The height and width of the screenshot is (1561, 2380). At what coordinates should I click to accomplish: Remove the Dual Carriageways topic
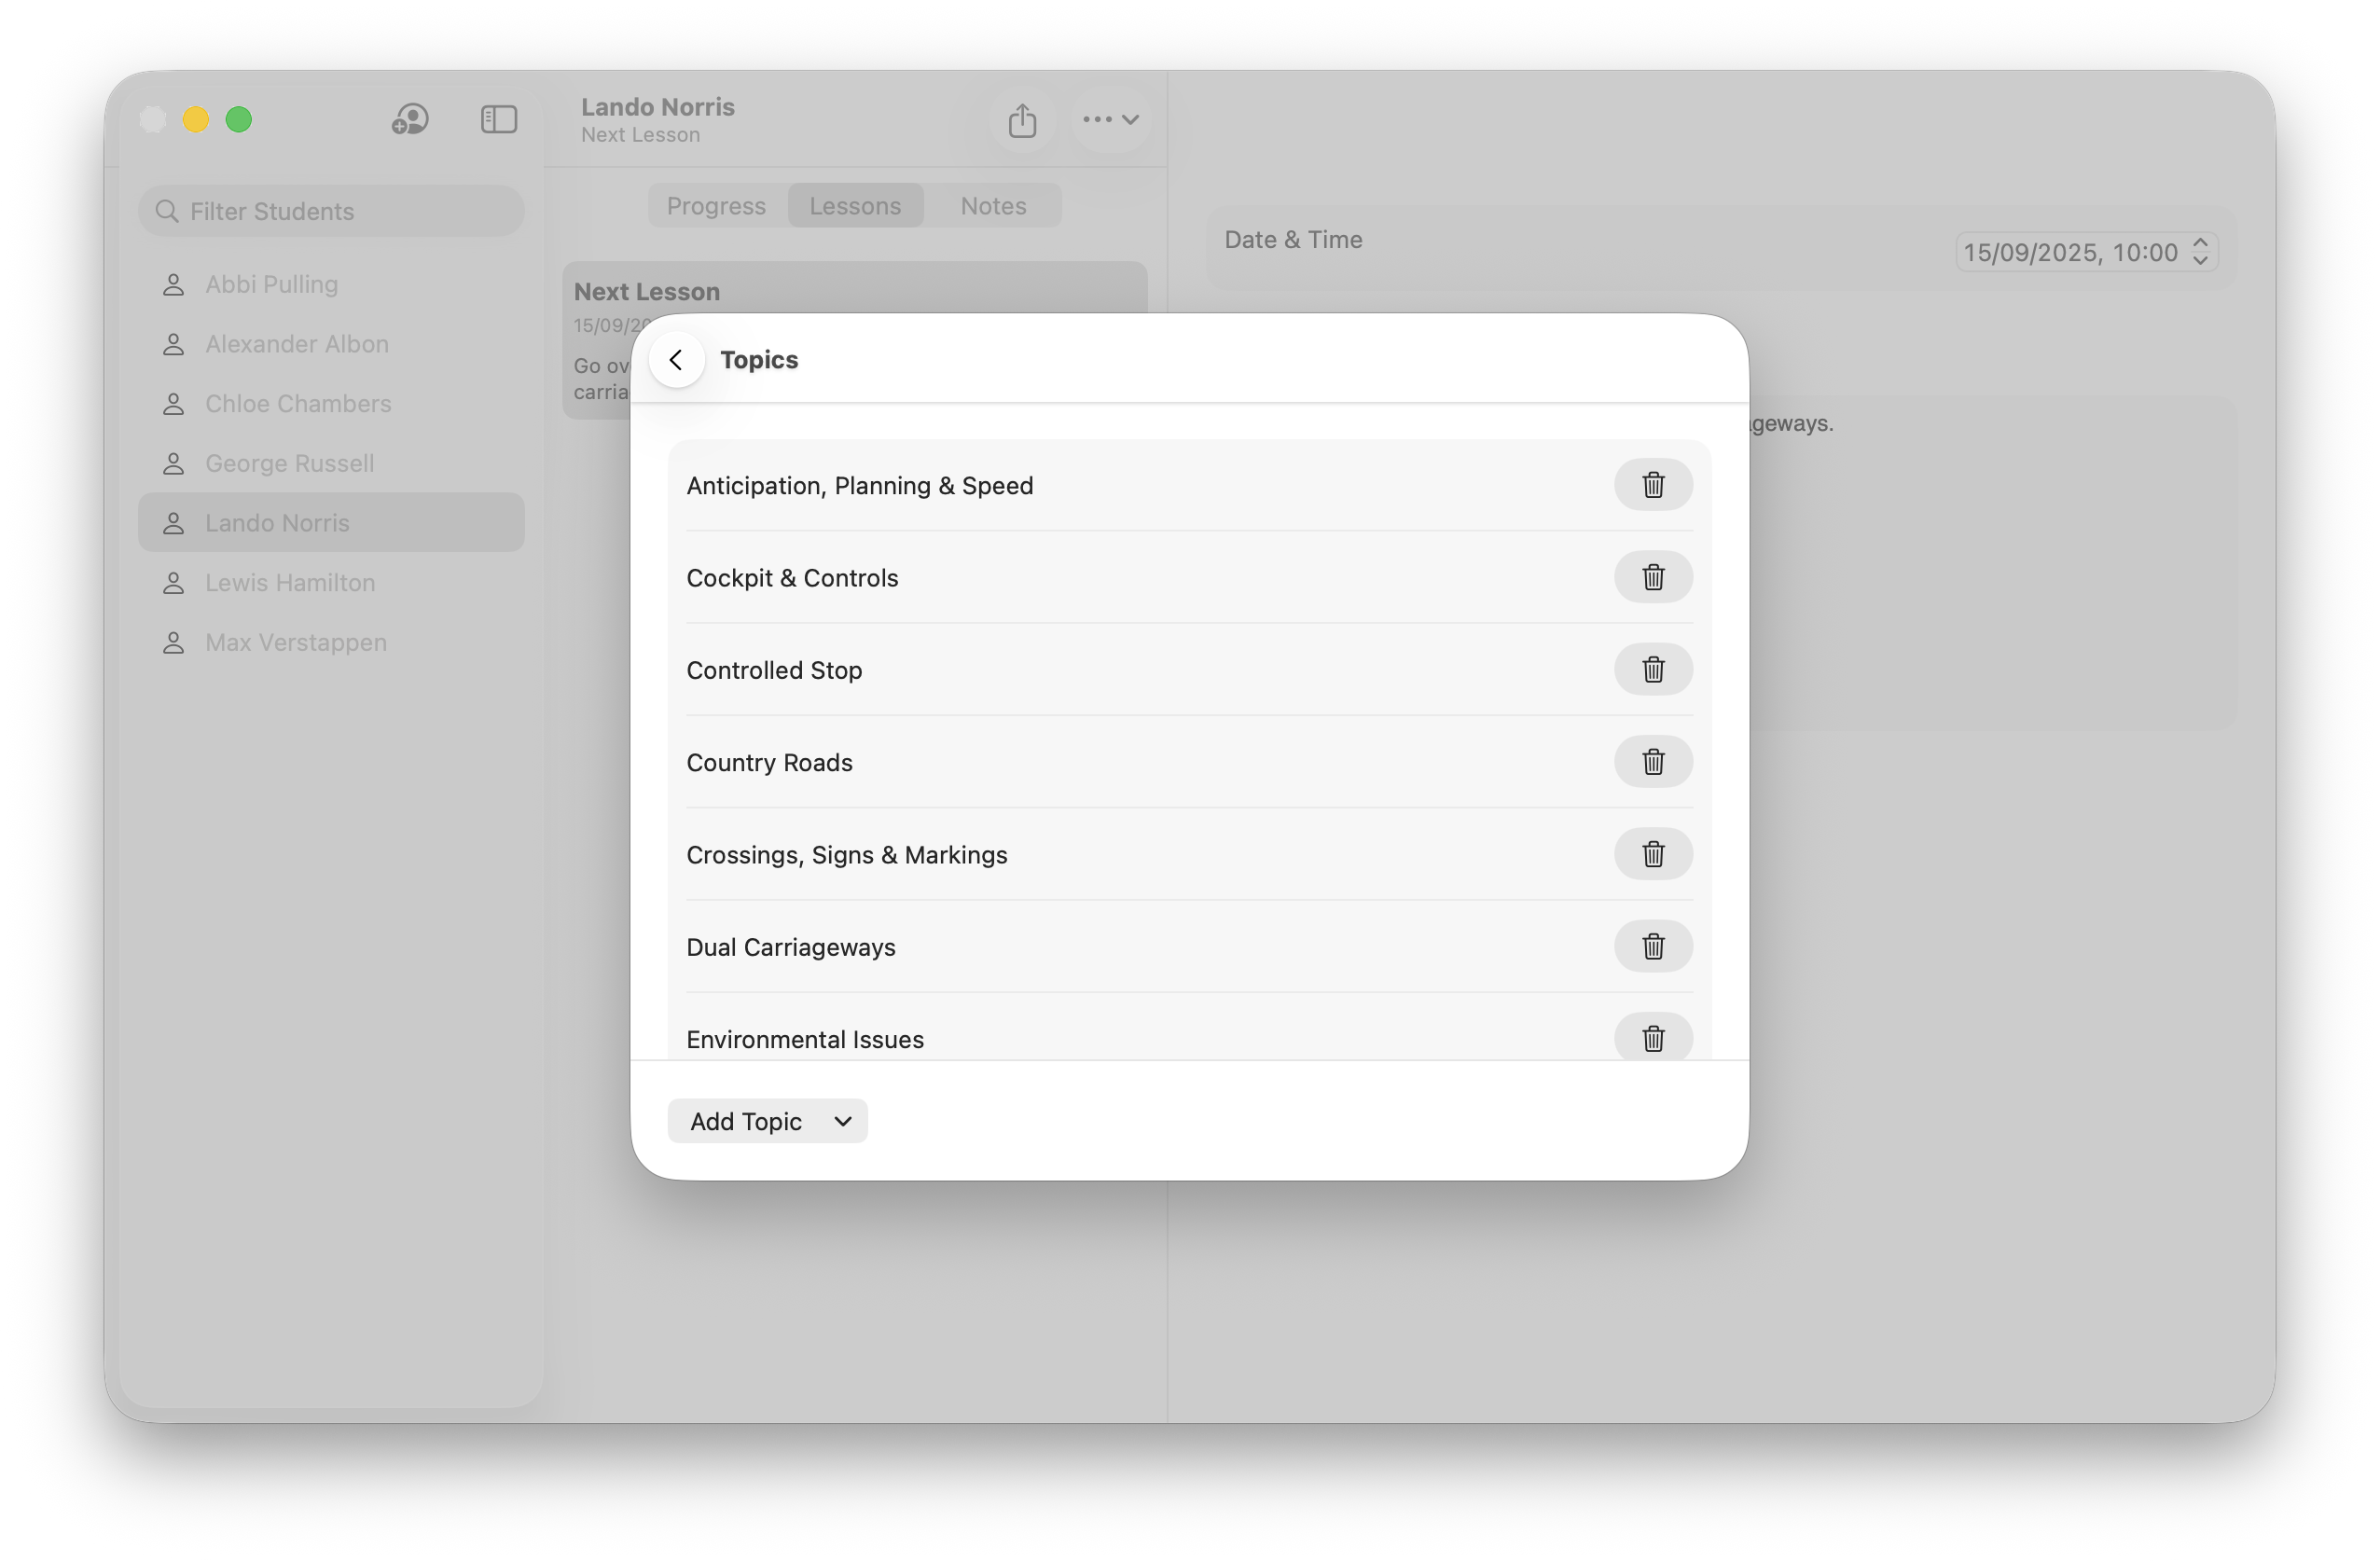(1652, 946)
